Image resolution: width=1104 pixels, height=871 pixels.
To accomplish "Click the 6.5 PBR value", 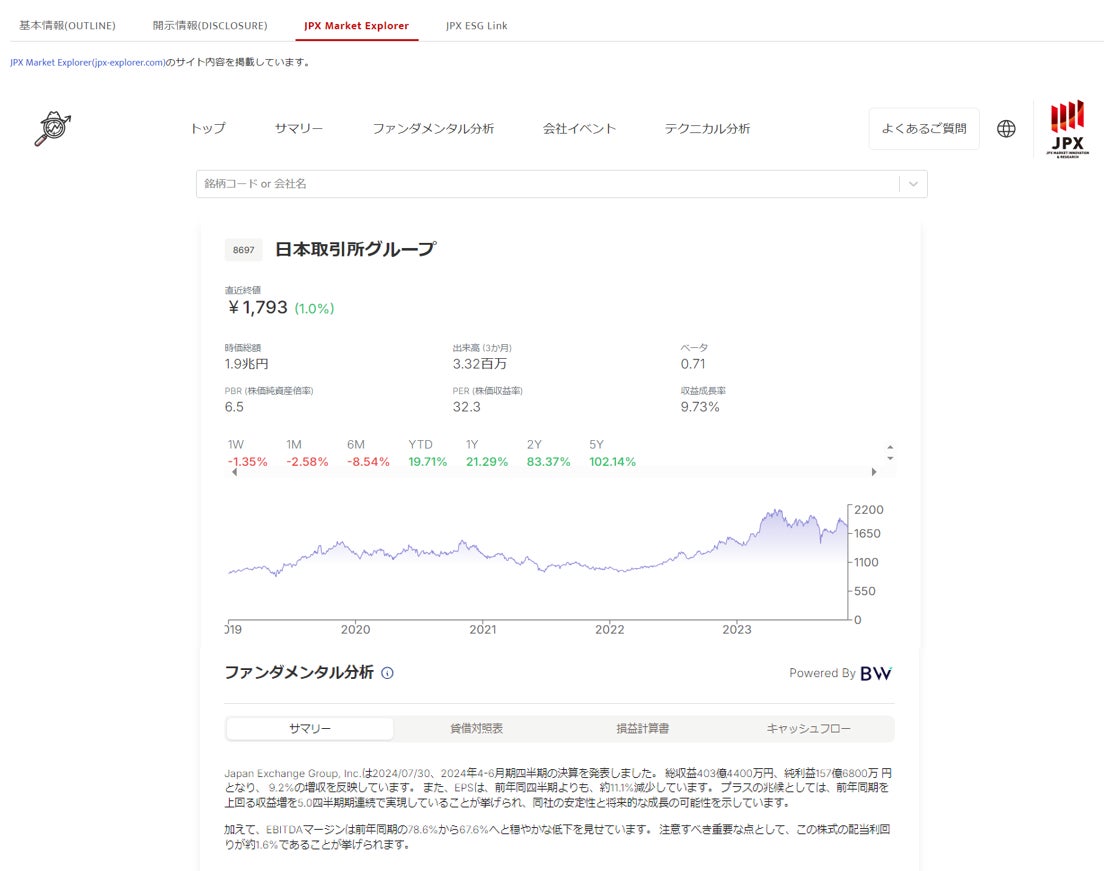I will pos(234,407).
